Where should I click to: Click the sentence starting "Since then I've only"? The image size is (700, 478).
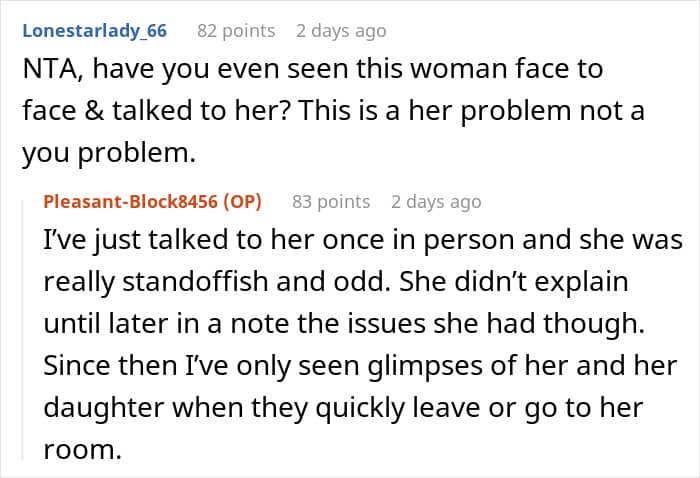(x=360, y=366)
